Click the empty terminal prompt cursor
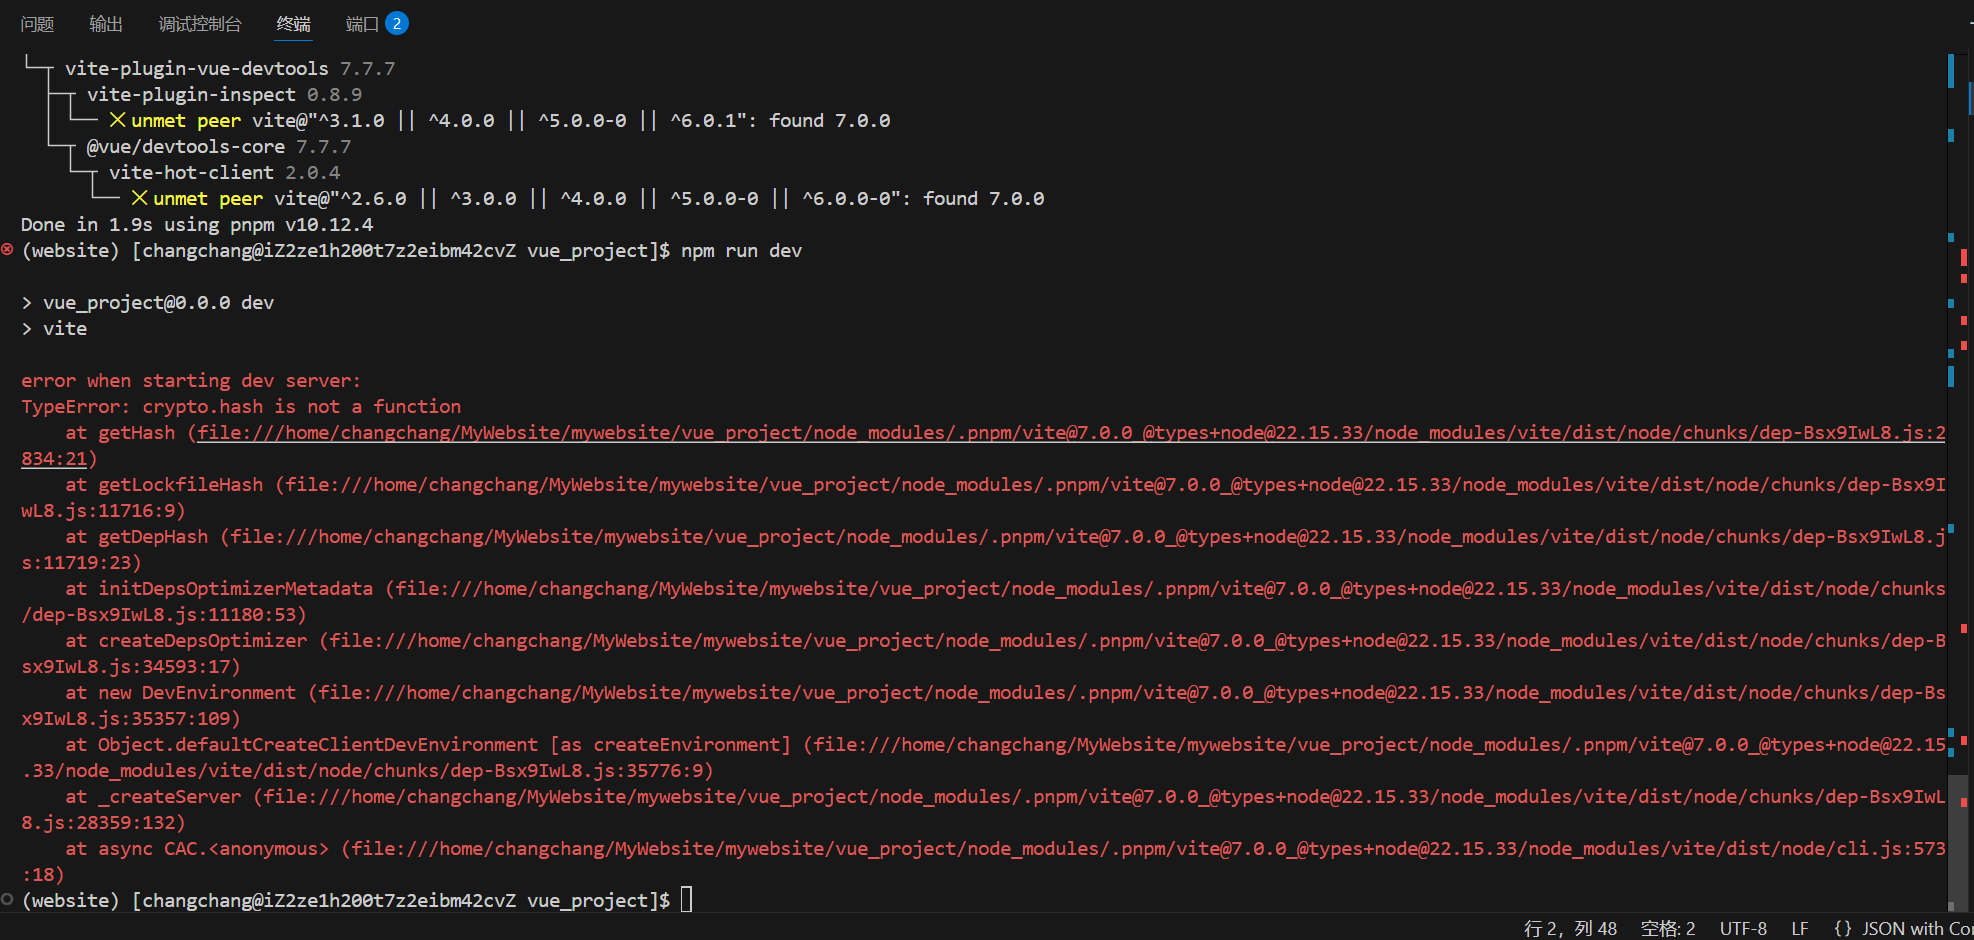This screenshot has width=1974, height=940. 686,899
